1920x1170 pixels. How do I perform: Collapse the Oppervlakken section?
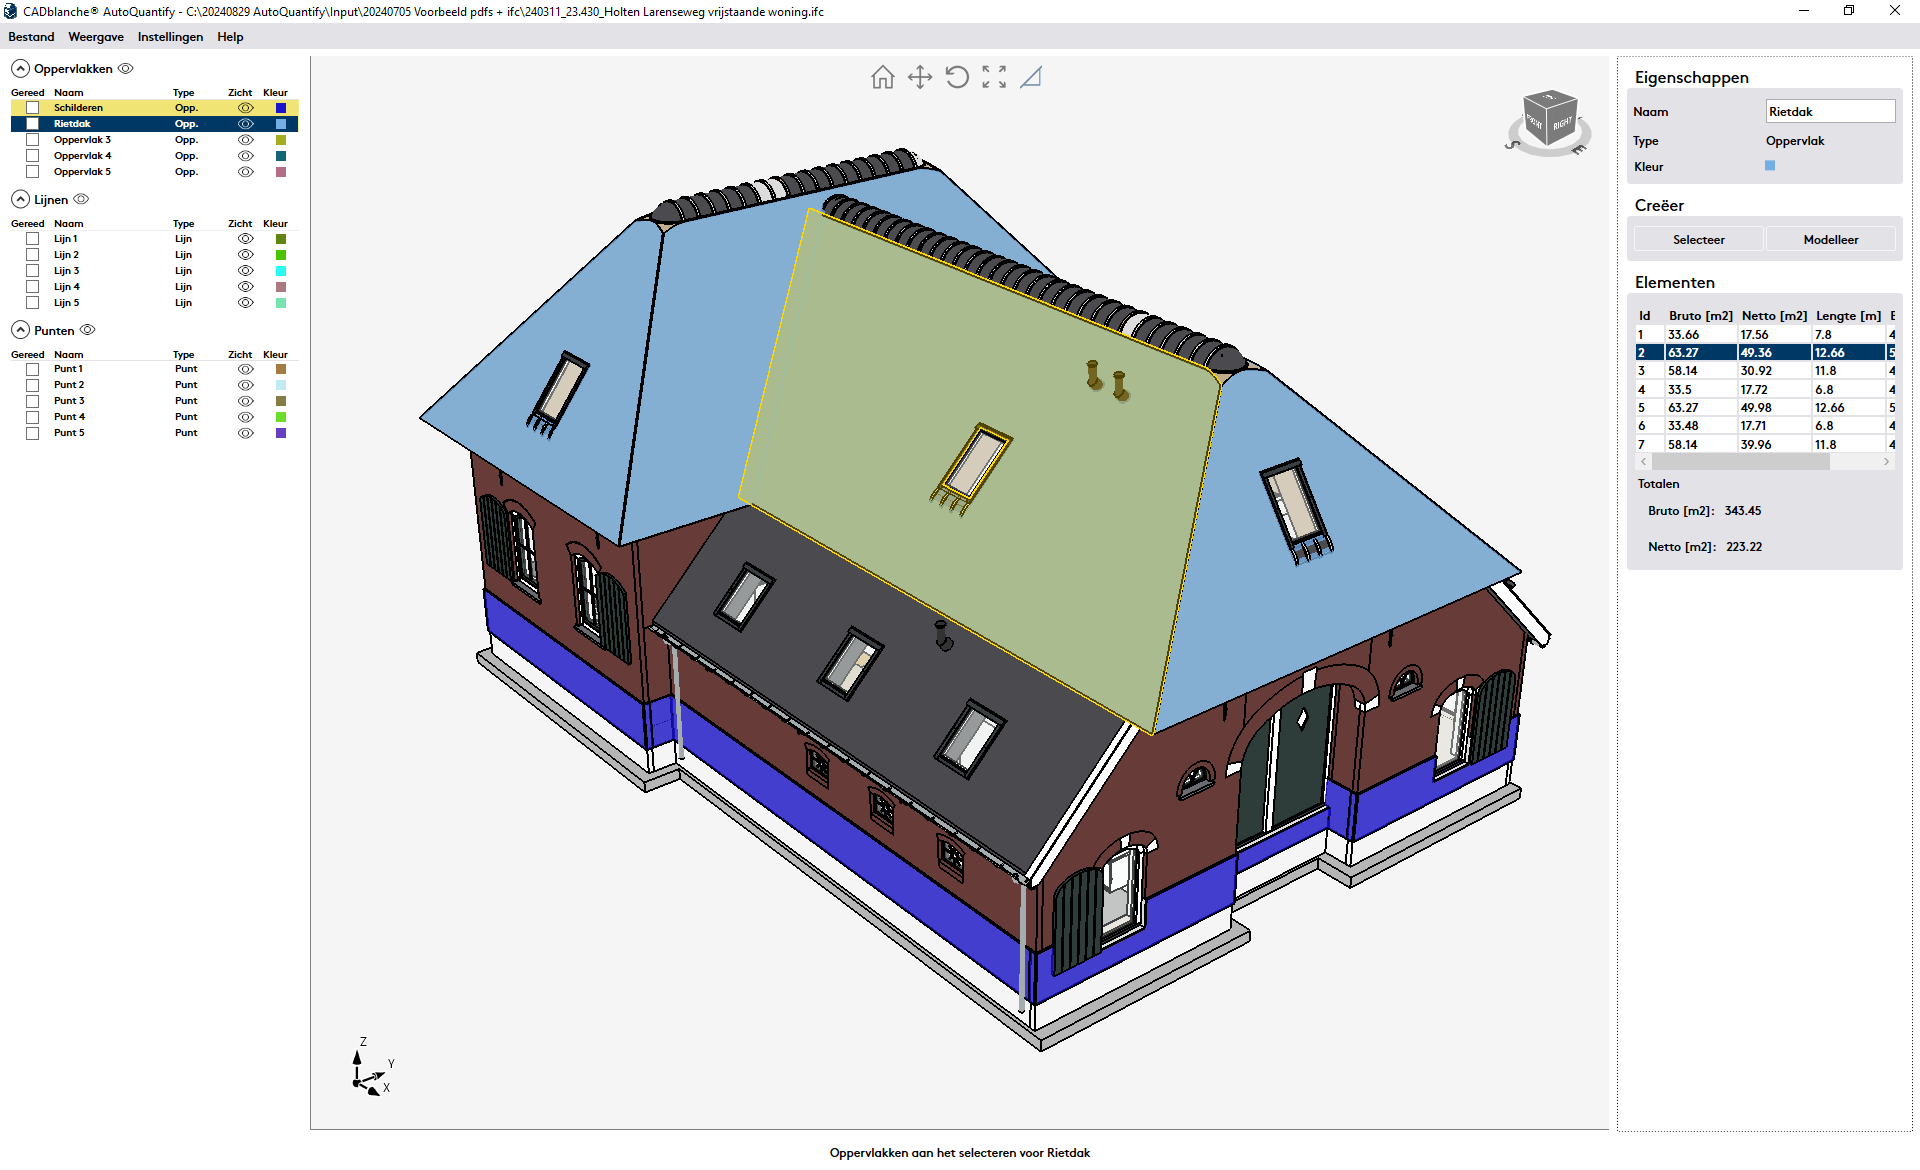[x=20, y=69]
